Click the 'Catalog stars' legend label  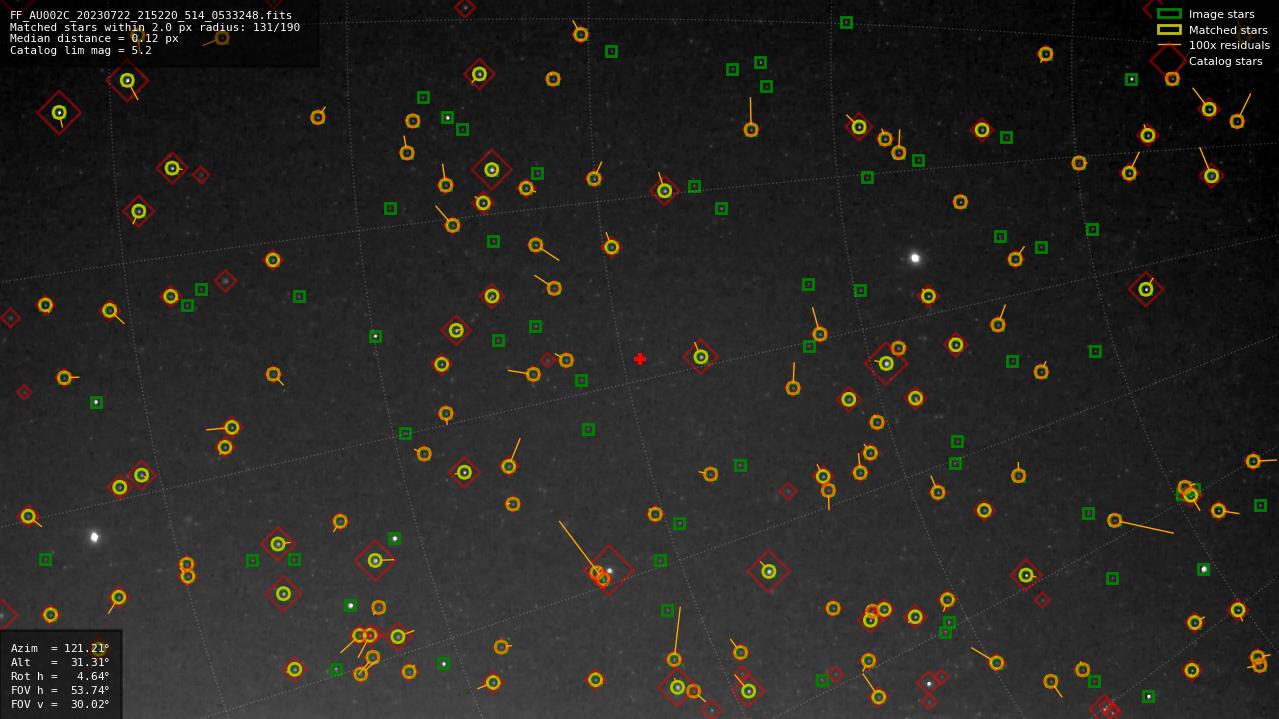click(1225, 61)
